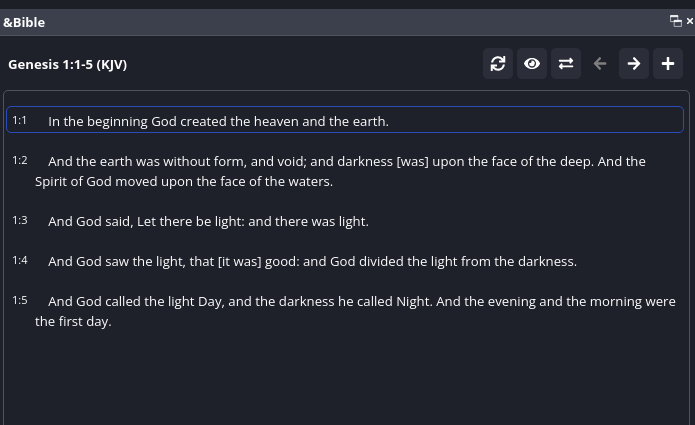Screen dimensions: 695x425
Task: Click the 1:3 verse number
Action: pyautogui.click(x=20, y=220)
